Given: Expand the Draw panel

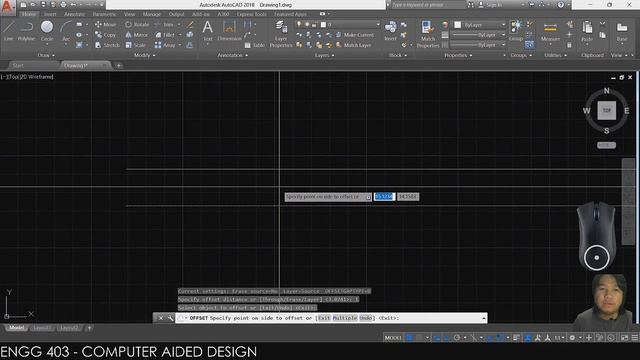Looking at the screenshot, I should (46, 55).
